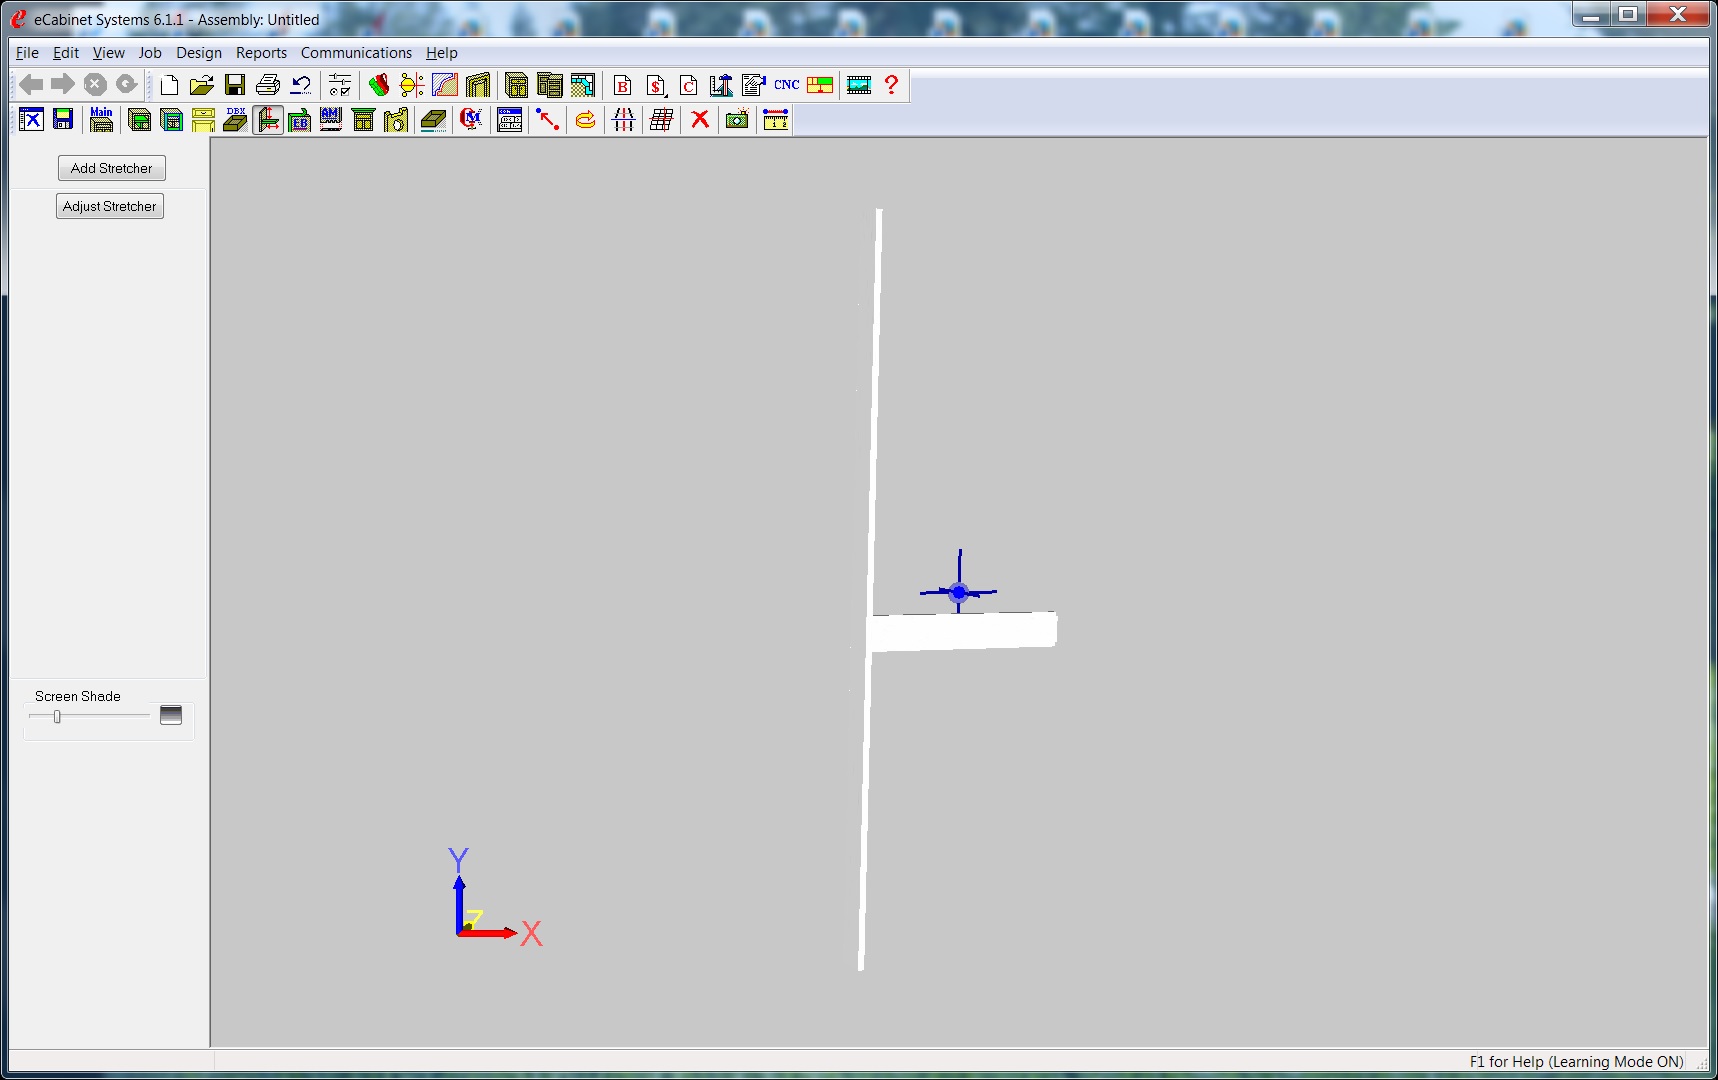This screenshot has width=1718, height=1080.
Task: Click the Add Stretcher button
Action: pos(111,168)
